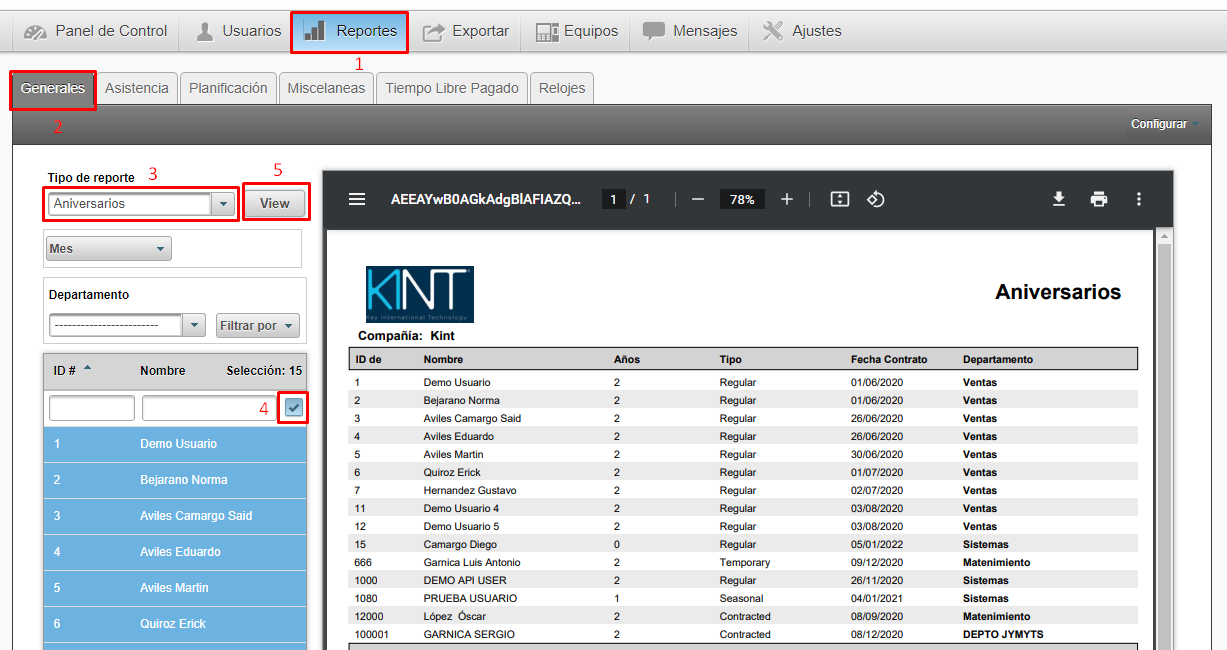1227x650 pixels.
Task: Open the Filtrar por dropdown
Action: click(258, 326)
